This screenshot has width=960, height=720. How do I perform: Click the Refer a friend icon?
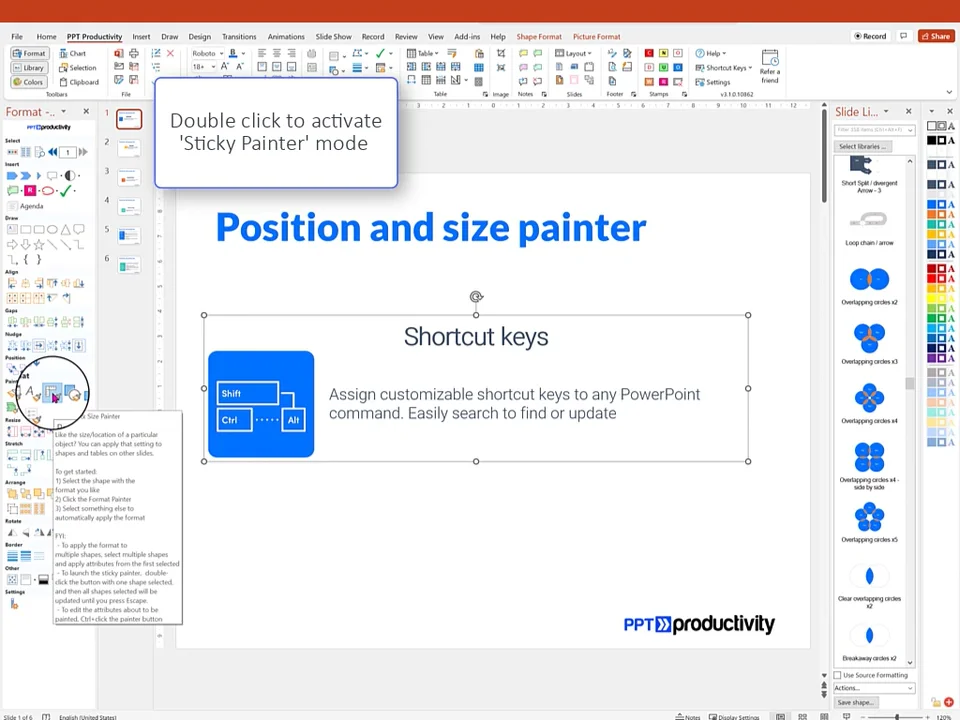[770, 67]
